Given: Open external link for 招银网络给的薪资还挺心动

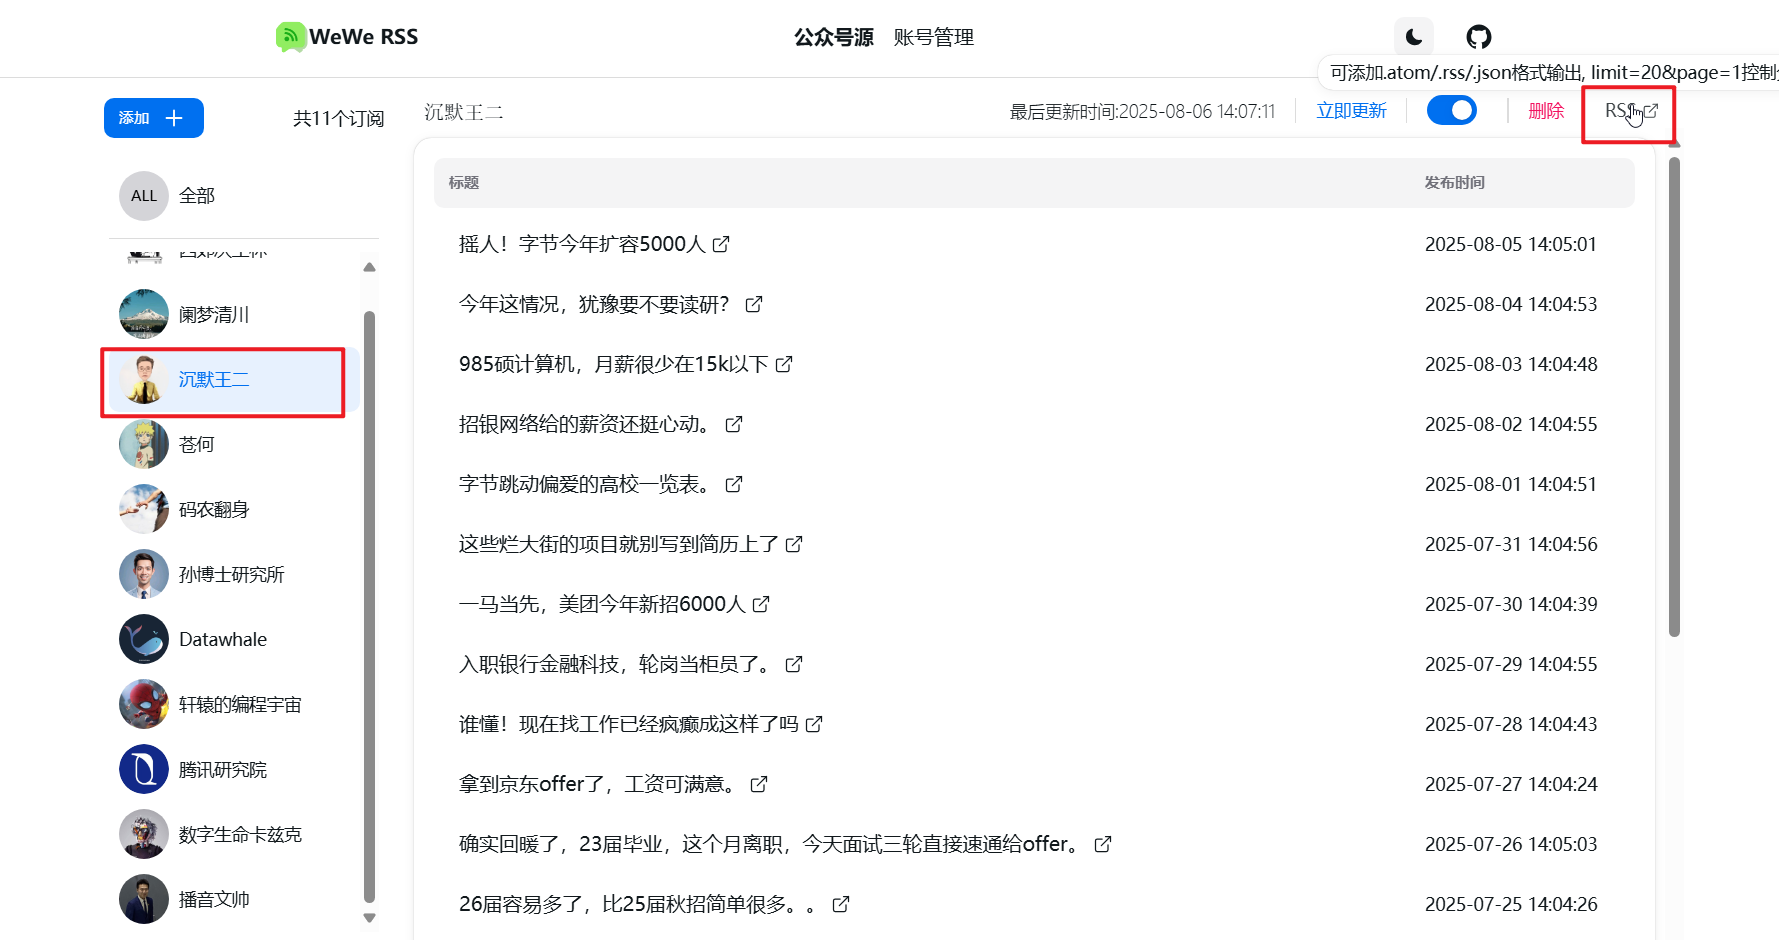Looking at the screenshot, I should point(734,424).
